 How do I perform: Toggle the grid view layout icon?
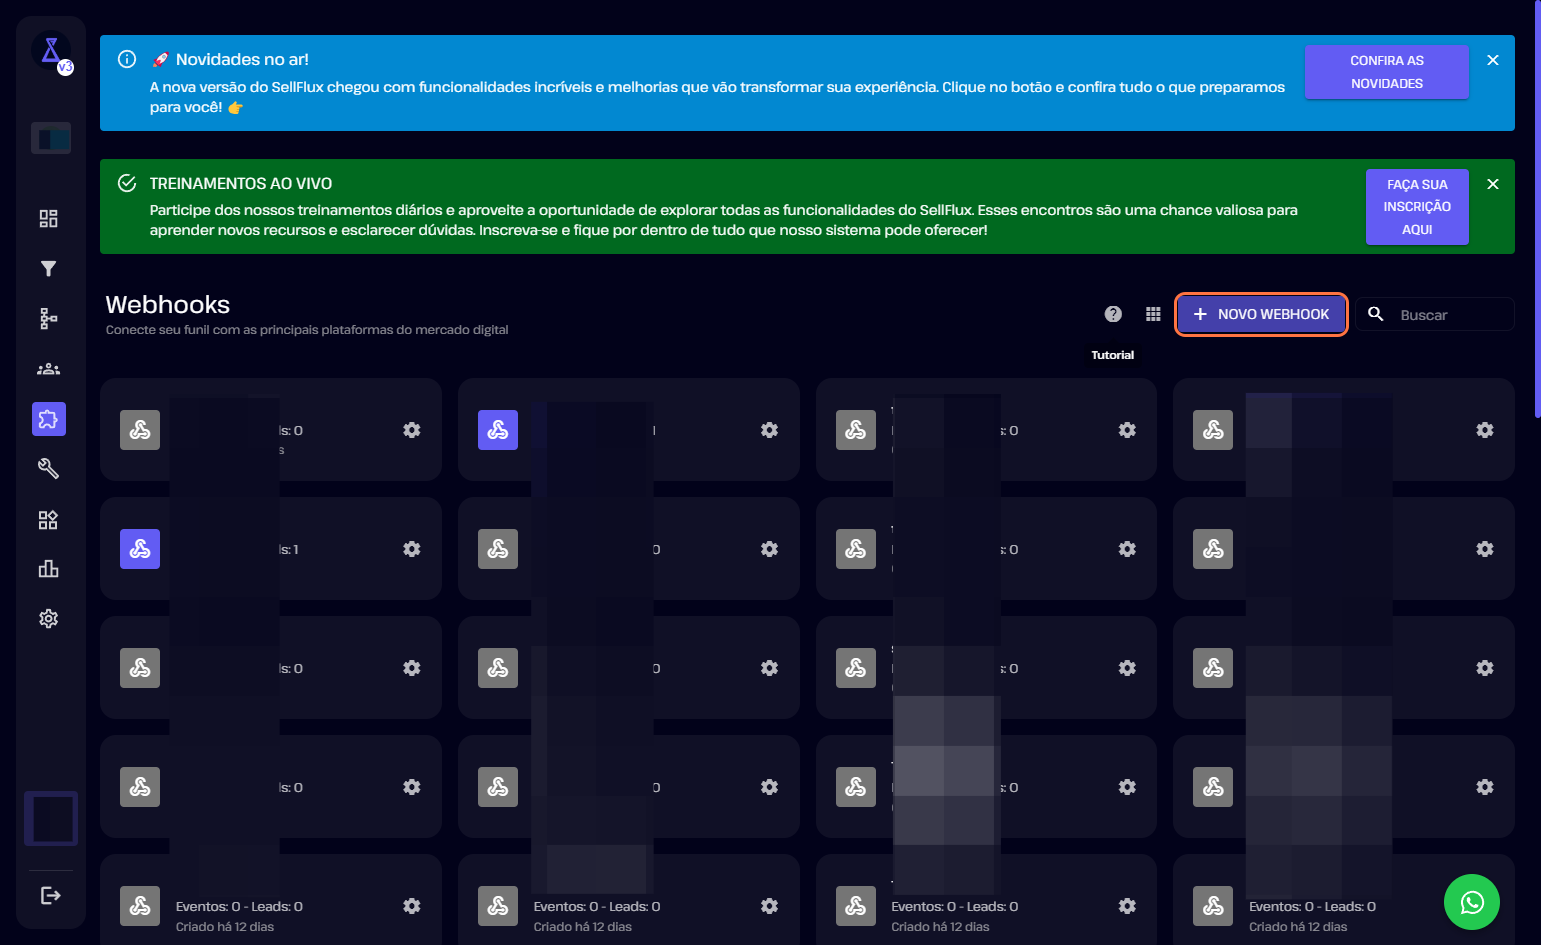click(x=1153, y=314)
